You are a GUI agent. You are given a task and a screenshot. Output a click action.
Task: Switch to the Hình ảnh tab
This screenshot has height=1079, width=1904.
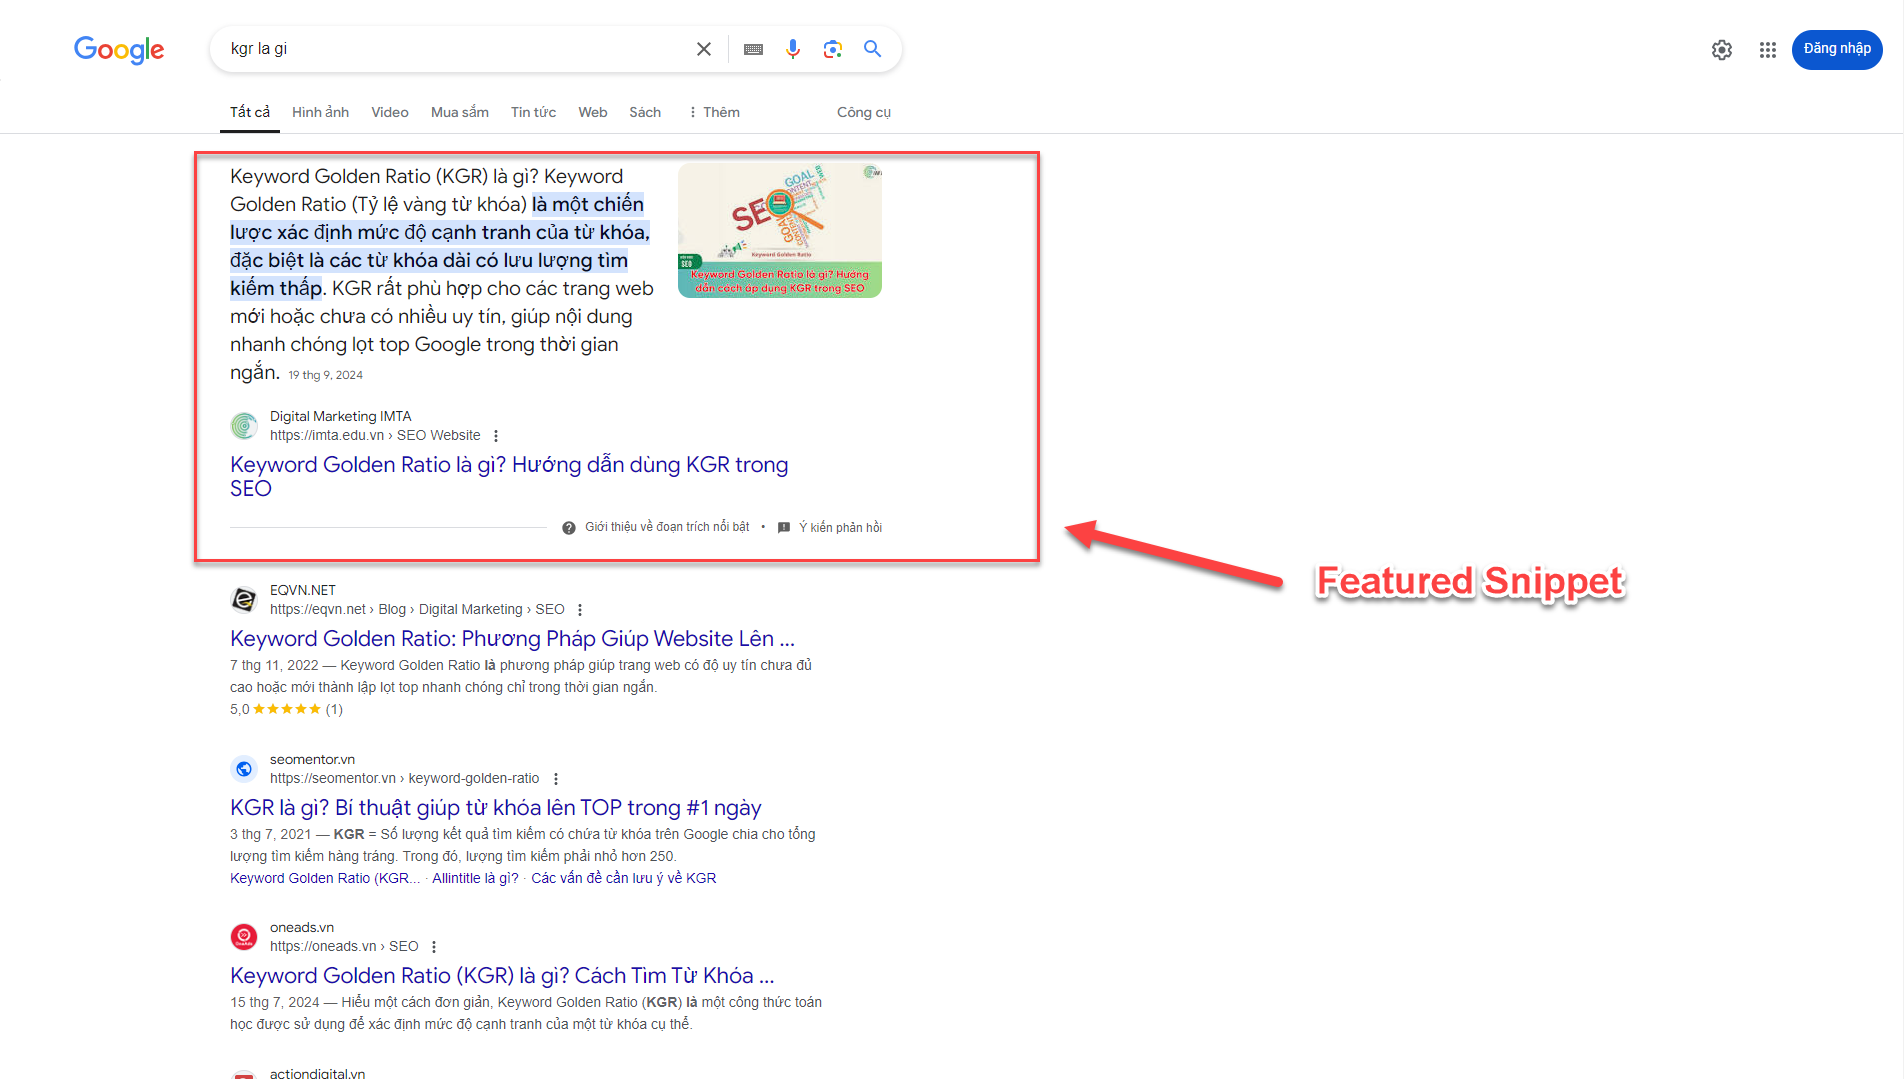coord(320,112)
